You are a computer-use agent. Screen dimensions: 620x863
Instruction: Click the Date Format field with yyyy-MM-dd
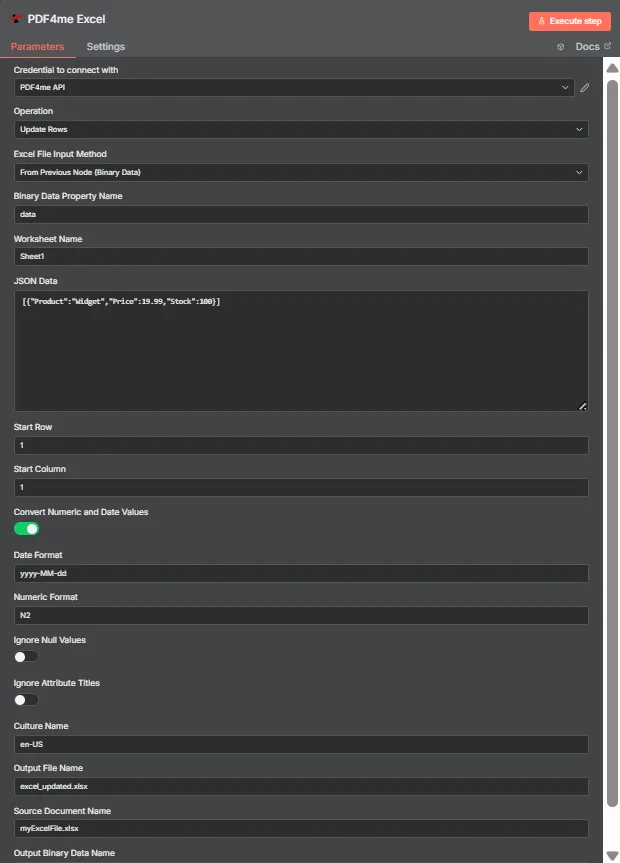301,573
